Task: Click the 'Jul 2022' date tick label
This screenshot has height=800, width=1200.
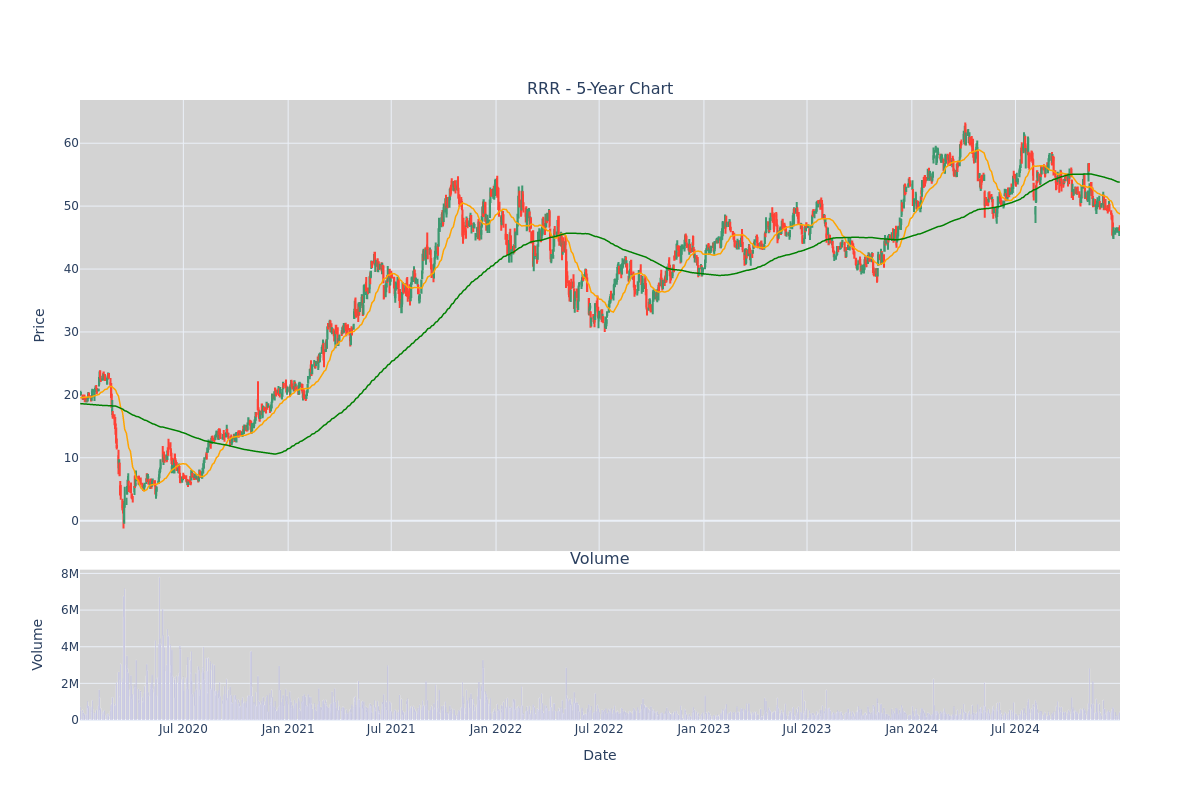Action: [x=599, y=729]
